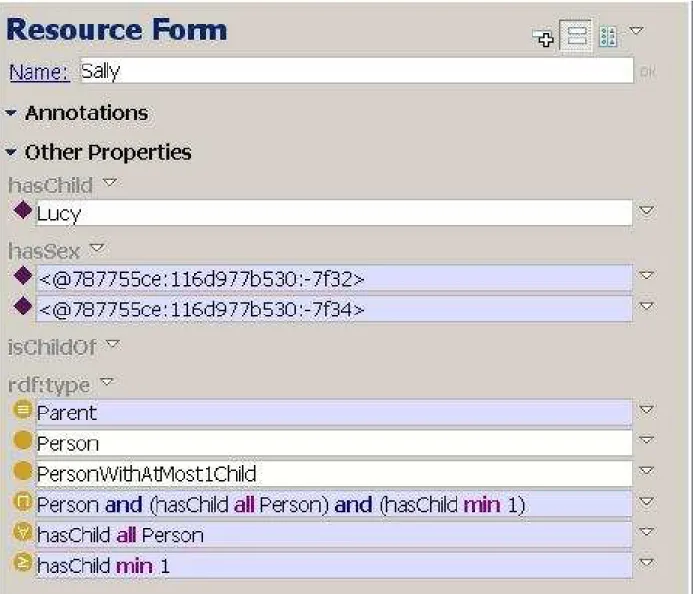Image resolution: width=693 pixels, height=594 pixels.
Task: Click the properties list view icon
Action: coord(608,37)
